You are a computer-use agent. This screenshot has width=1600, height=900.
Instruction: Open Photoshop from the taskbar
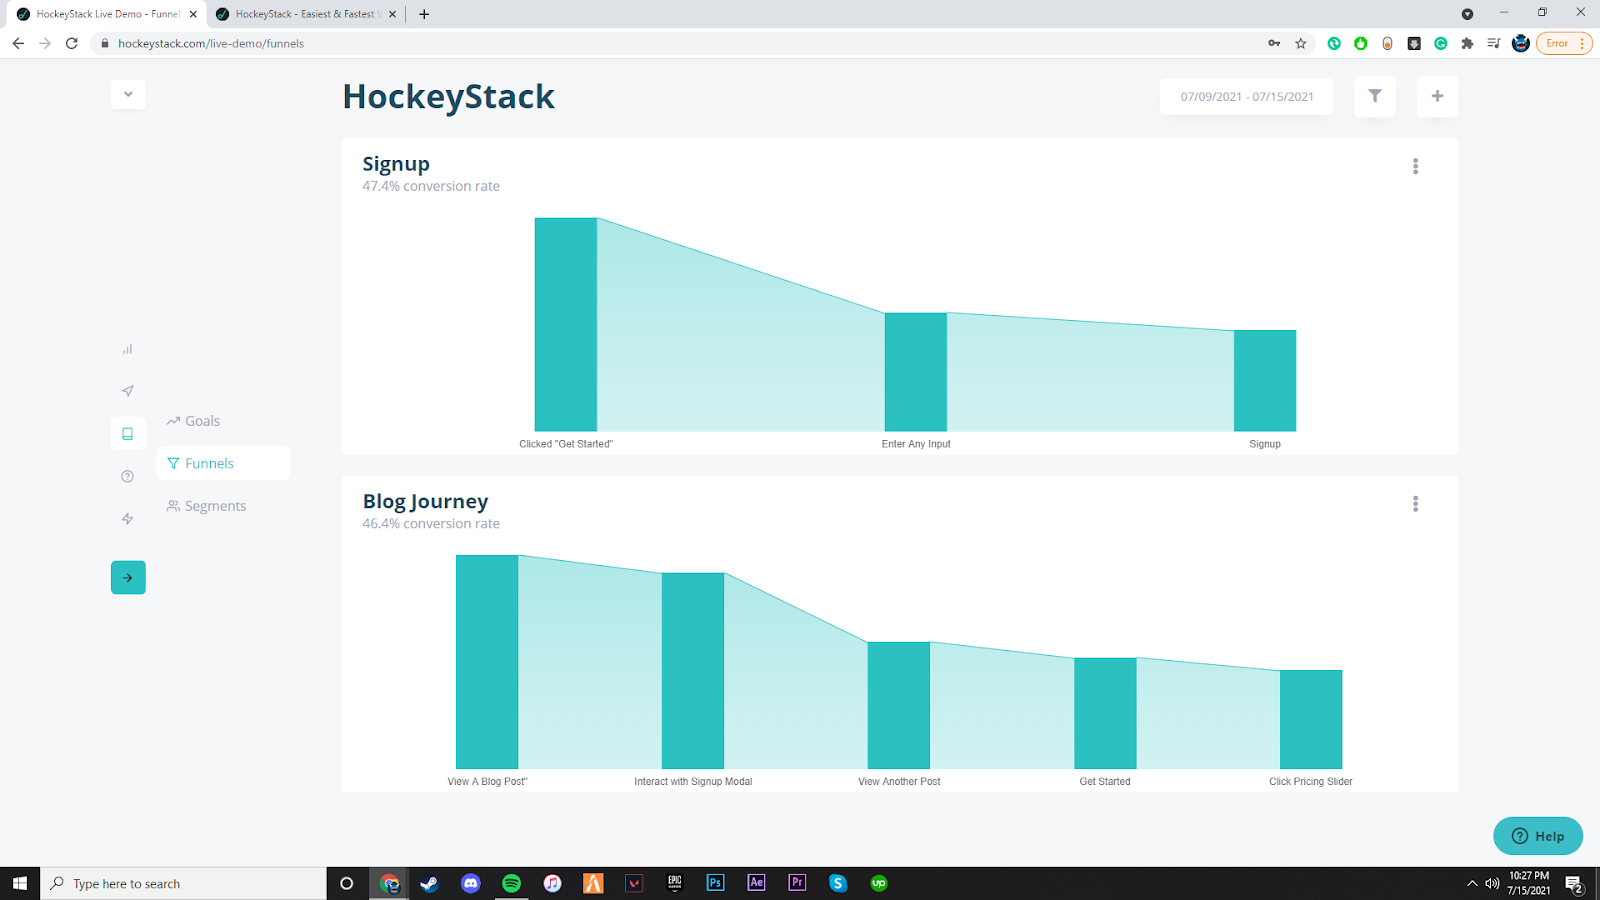pos(715,883)
